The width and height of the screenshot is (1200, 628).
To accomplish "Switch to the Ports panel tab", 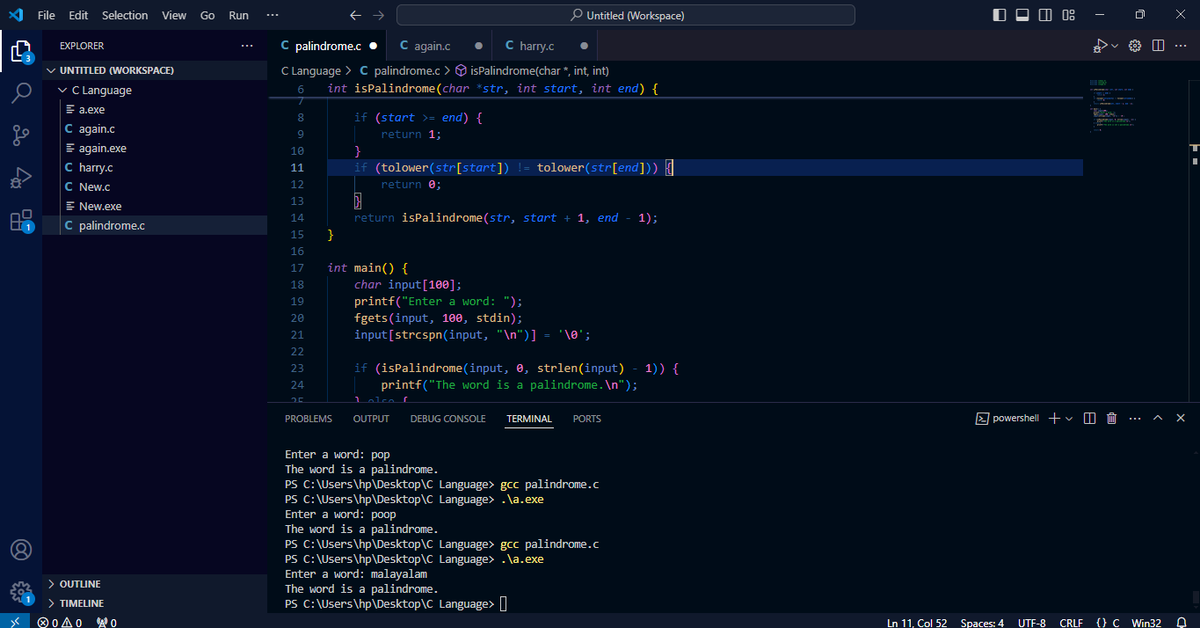I will point(587,419).
